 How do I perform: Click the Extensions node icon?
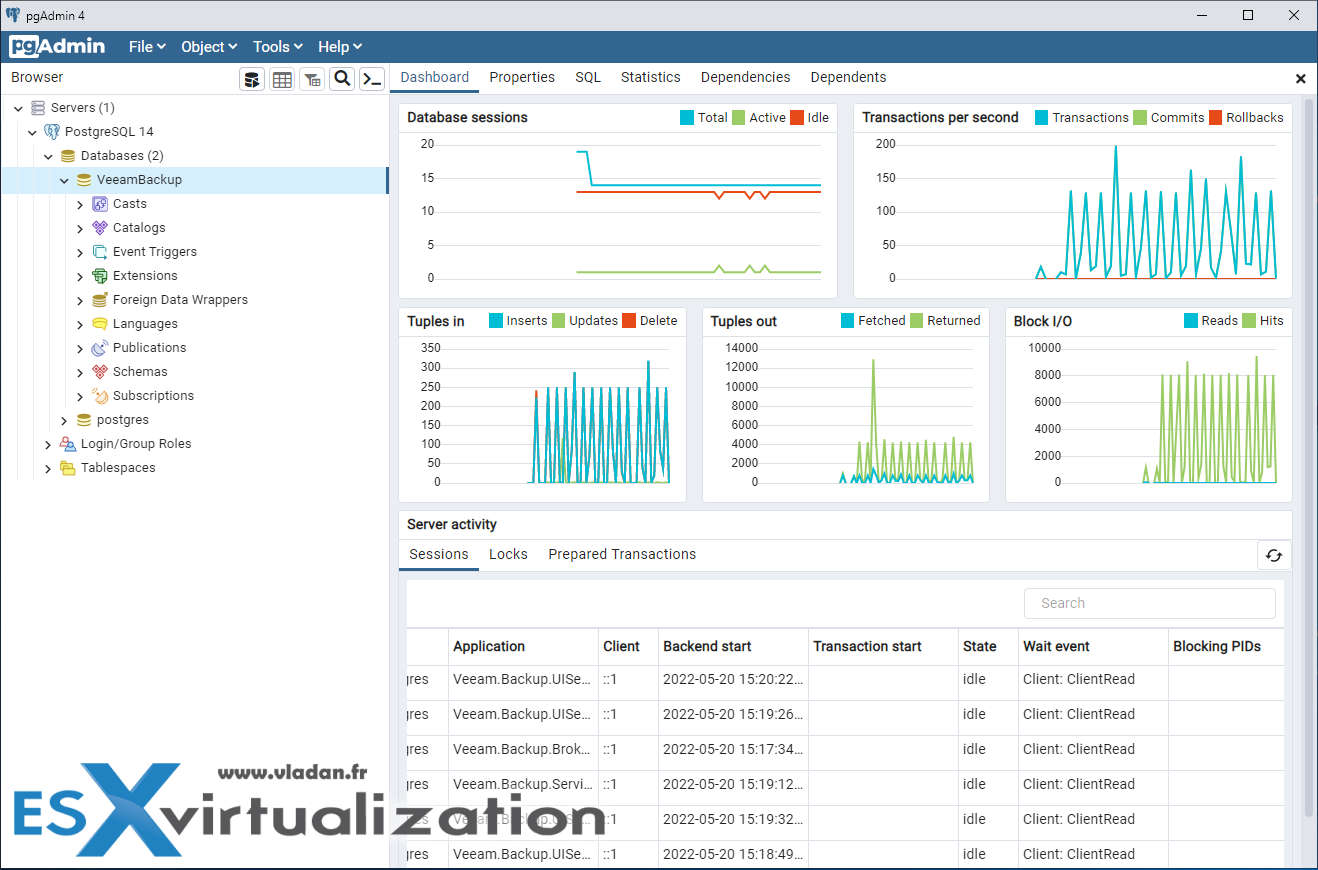click(x=100, y=276)
